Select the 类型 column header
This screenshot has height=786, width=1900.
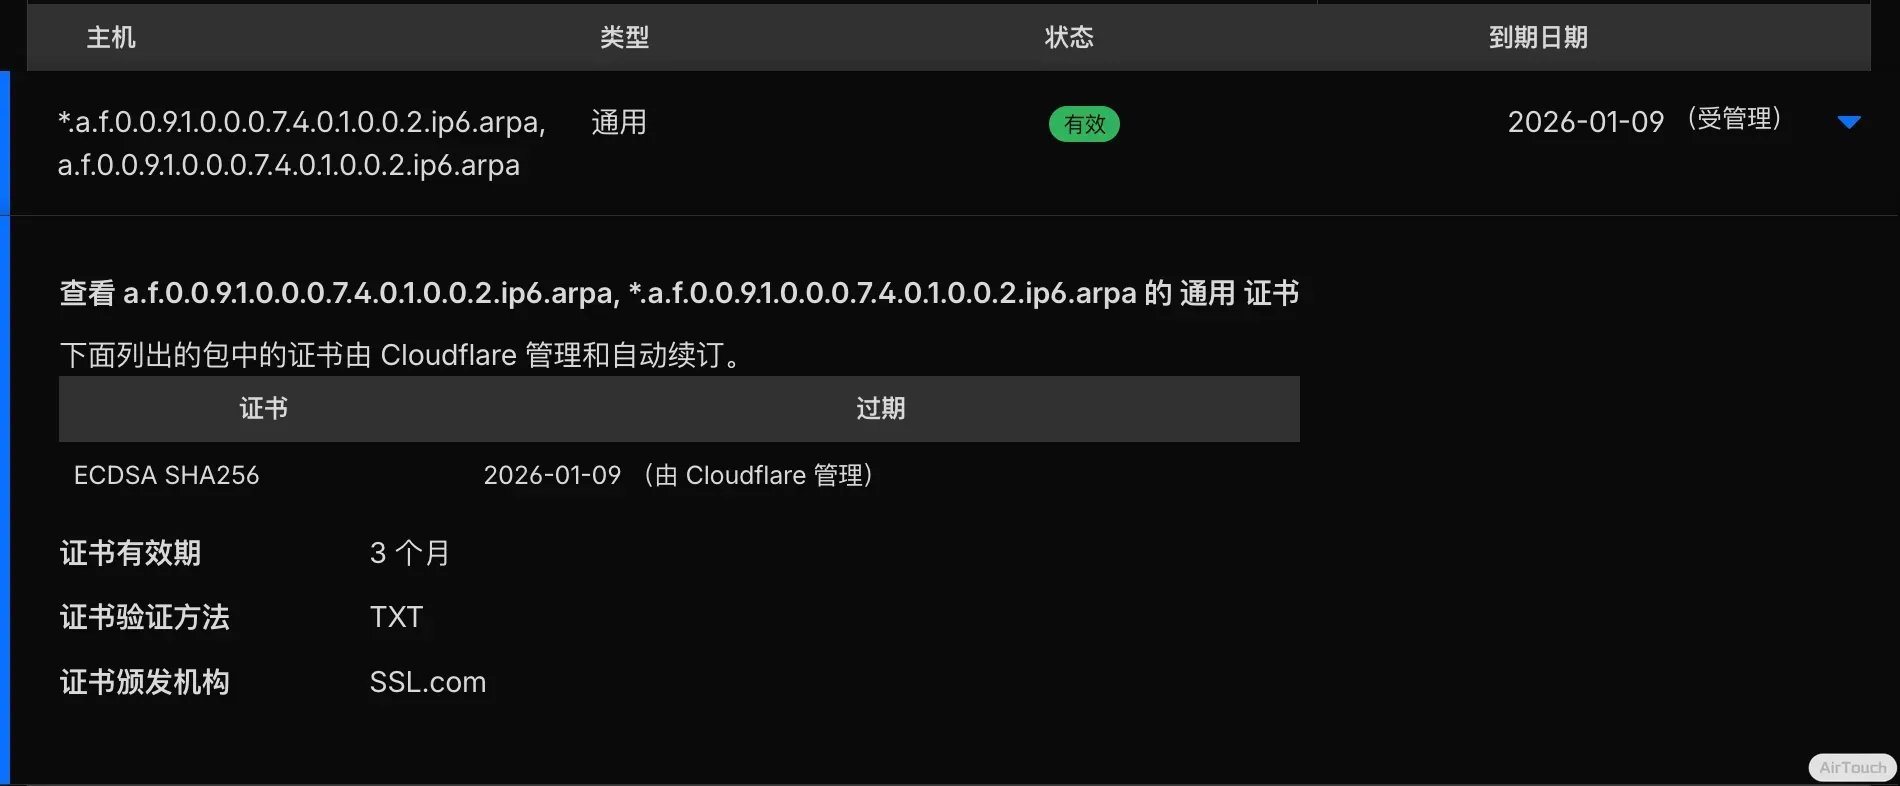[625, 37]
